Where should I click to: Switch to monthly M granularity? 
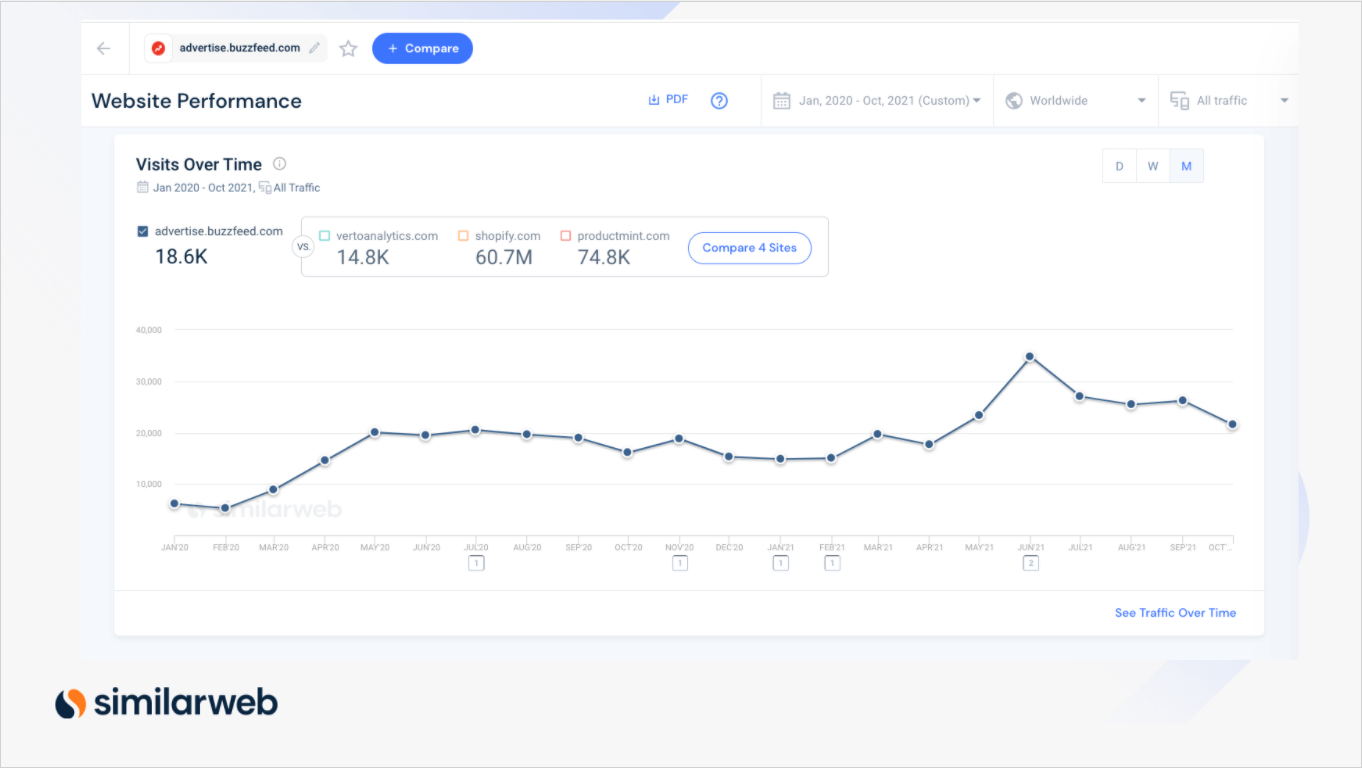point(1187,166)
